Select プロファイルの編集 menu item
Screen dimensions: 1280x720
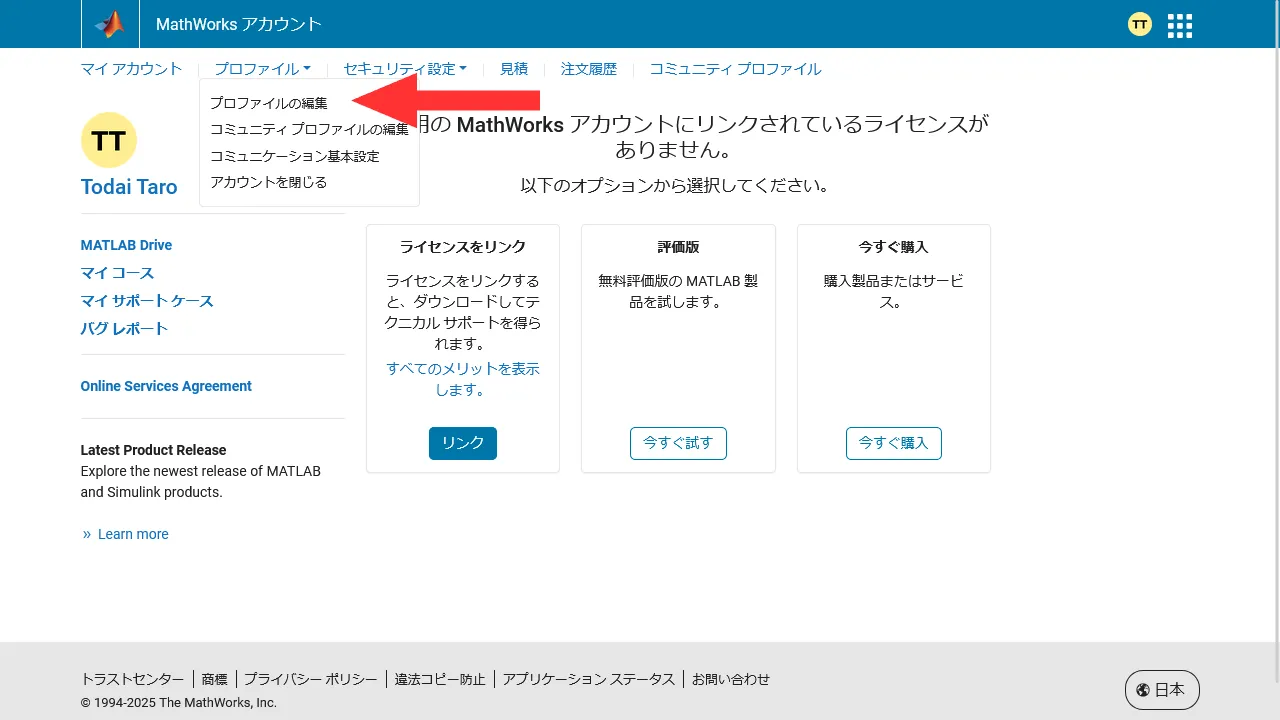[x=269, y=103]
